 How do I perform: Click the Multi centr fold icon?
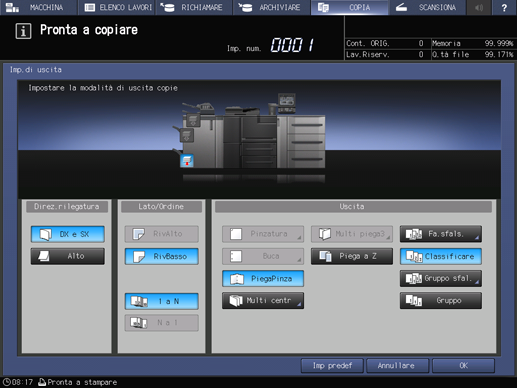click(236, 301)
